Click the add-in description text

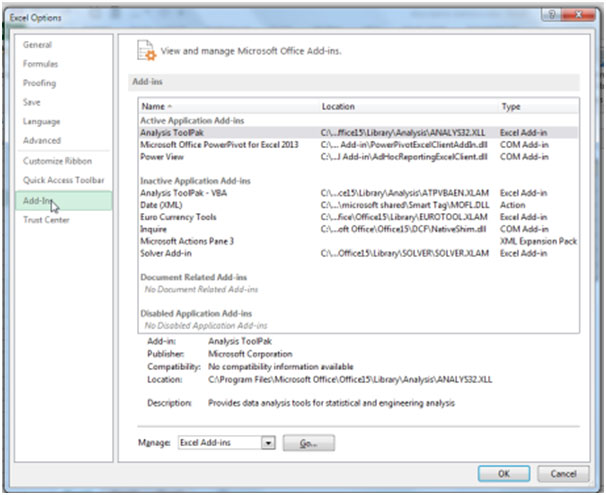331,403
